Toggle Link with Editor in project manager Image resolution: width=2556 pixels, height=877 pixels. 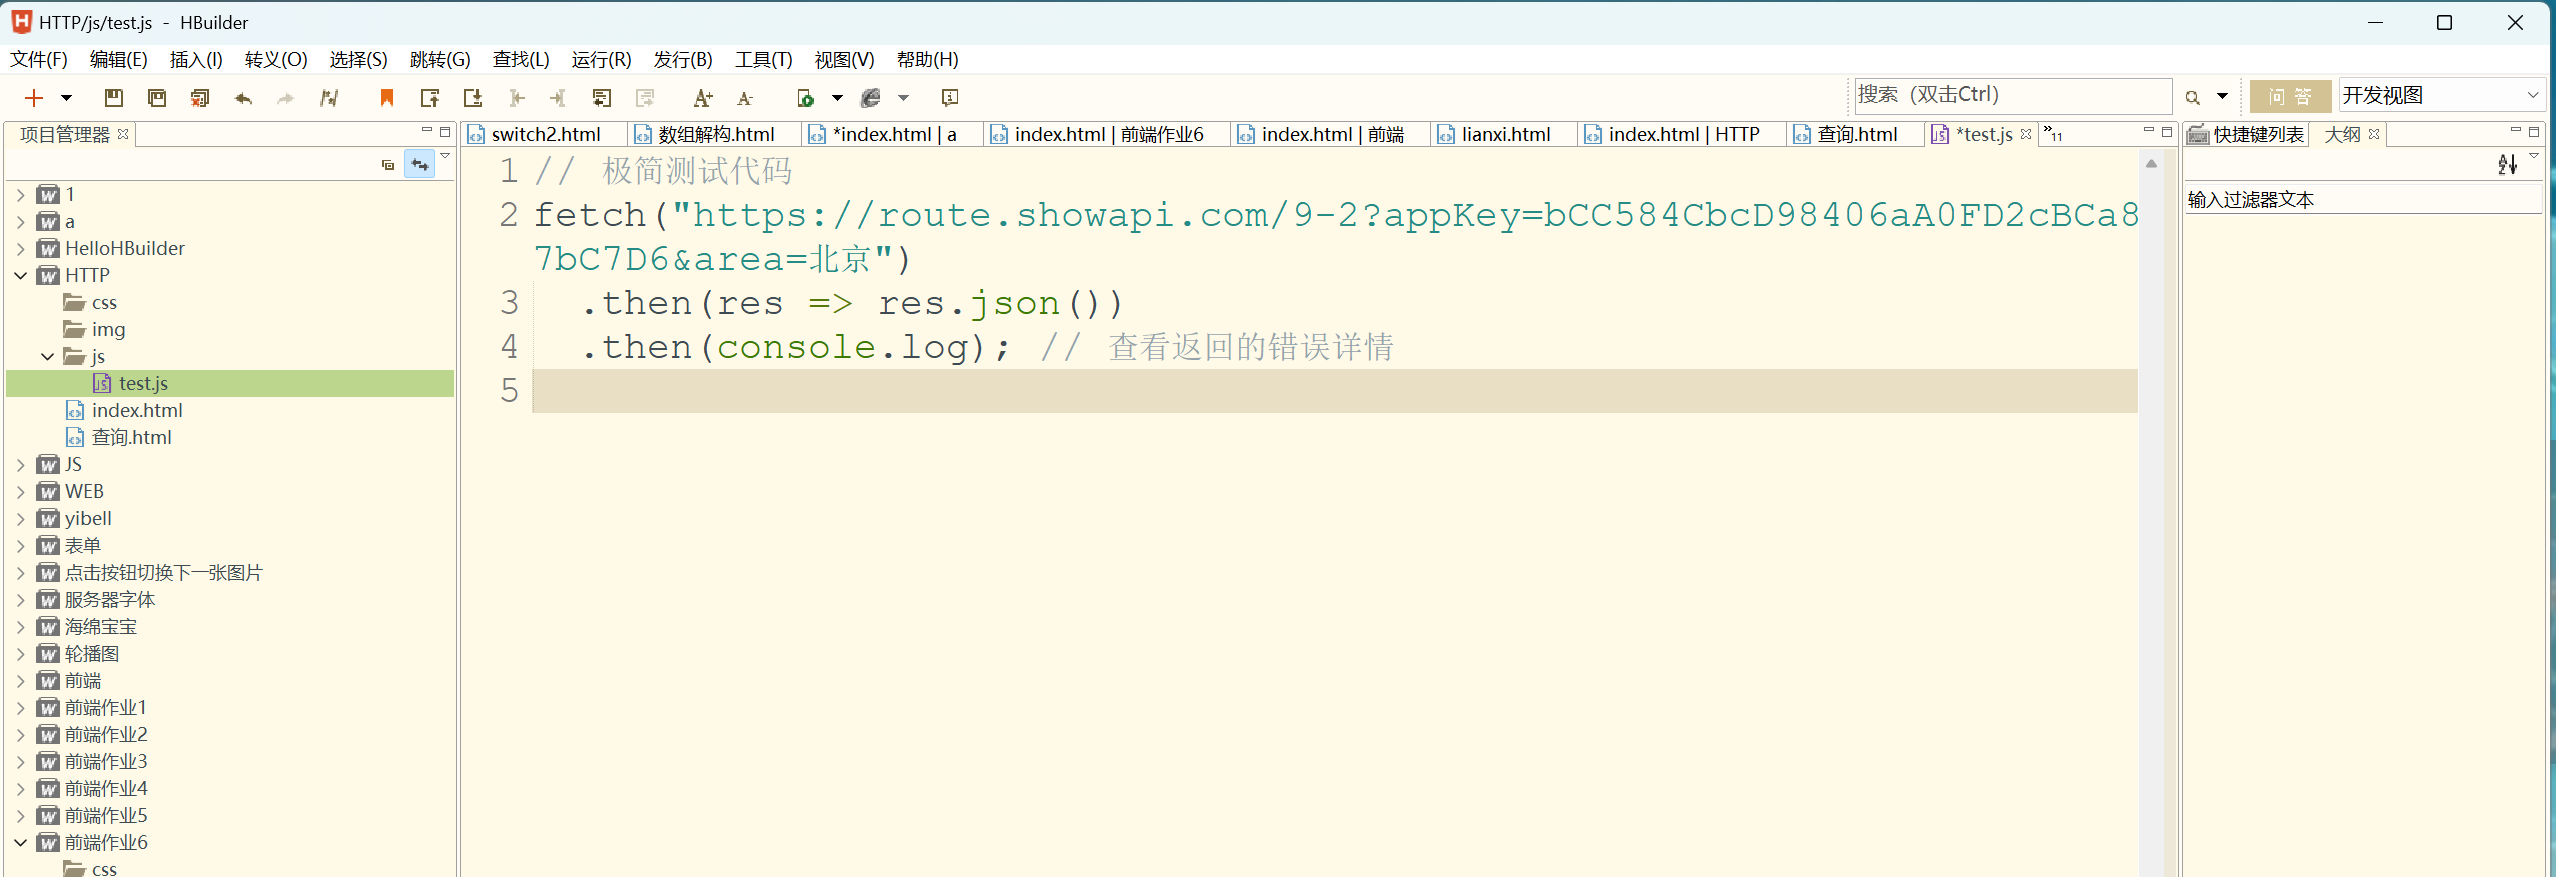[419, 165]
